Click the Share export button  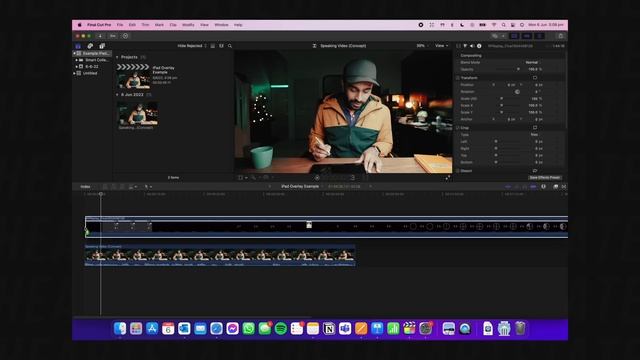coord(561,36)
